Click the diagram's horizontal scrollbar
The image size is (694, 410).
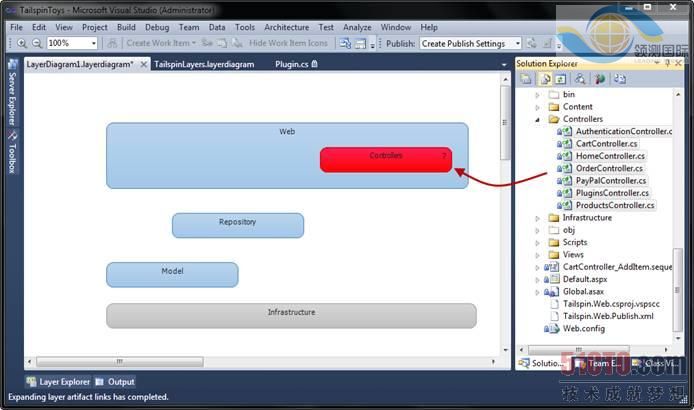click(260, 362)
